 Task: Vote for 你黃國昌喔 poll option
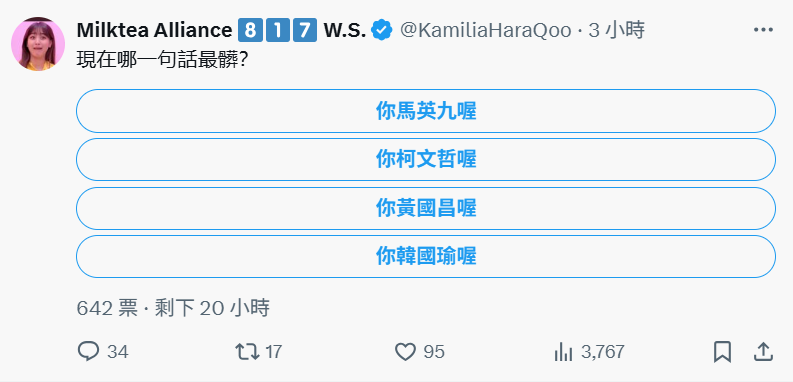tap(426, 208)
